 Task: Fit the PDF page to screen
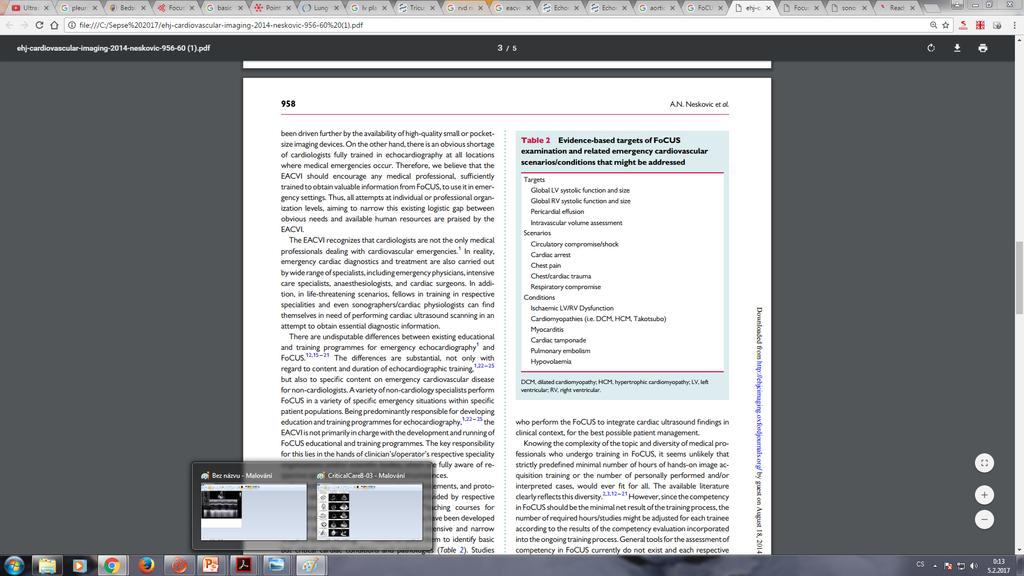(x=984, y=463)
